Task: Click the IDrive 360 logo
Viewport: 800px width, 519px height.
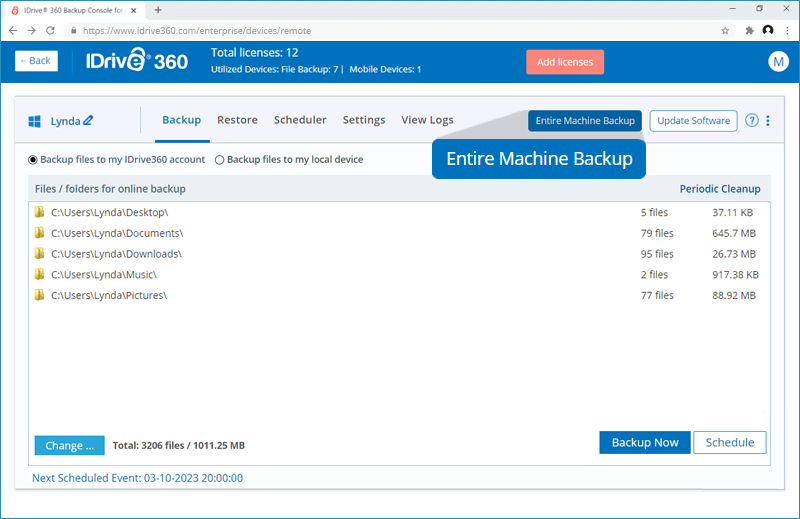Action: (137, 60)
